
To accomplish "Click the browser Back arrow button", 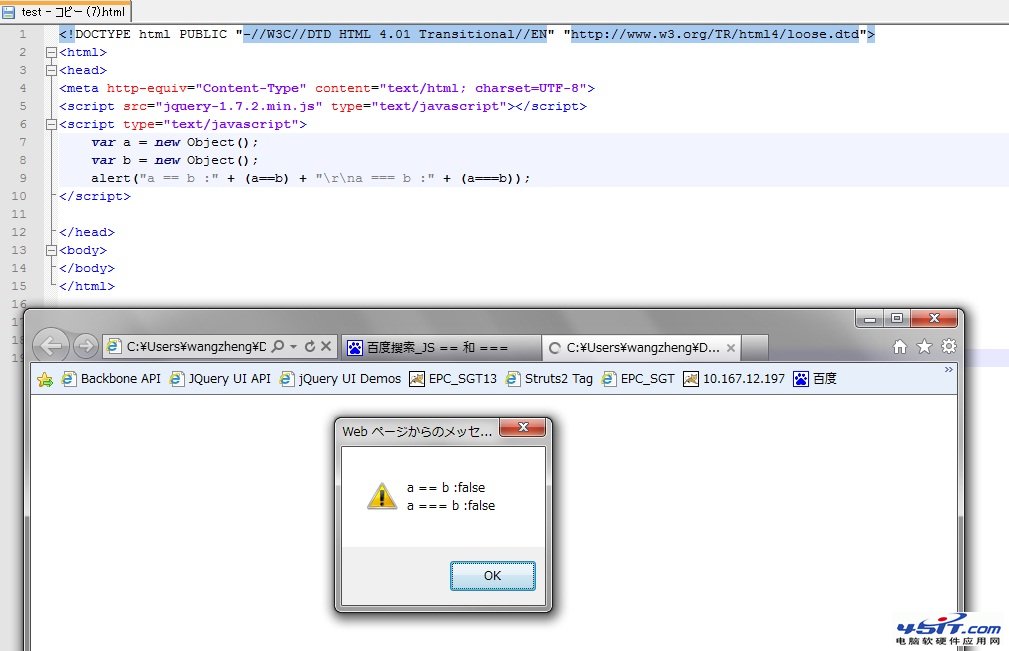I will point(50,346).
